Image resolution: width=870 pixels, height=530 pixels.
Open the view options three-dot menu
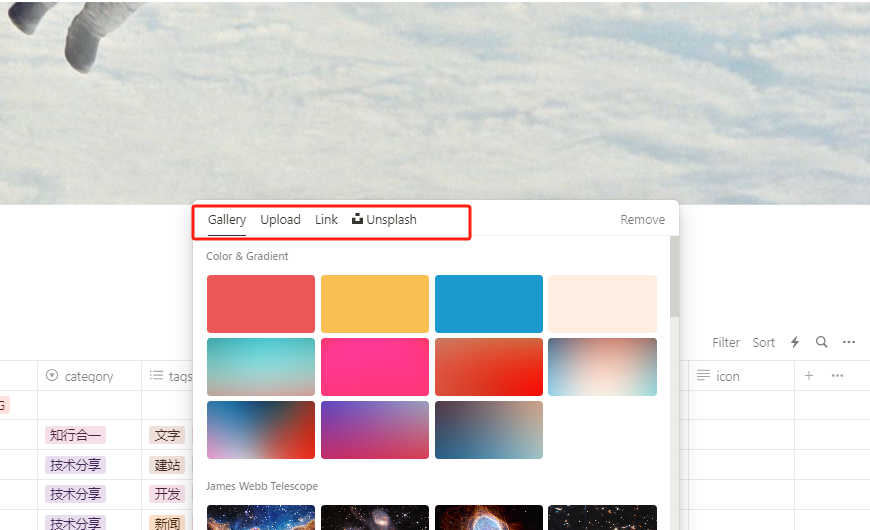click(x=849, y=342)
